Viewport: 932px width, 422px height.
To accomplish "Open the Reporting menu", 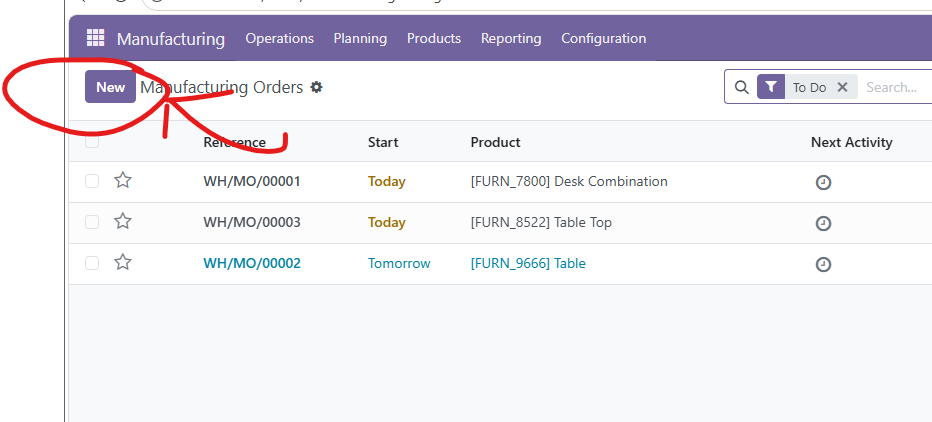I will 510,39.
